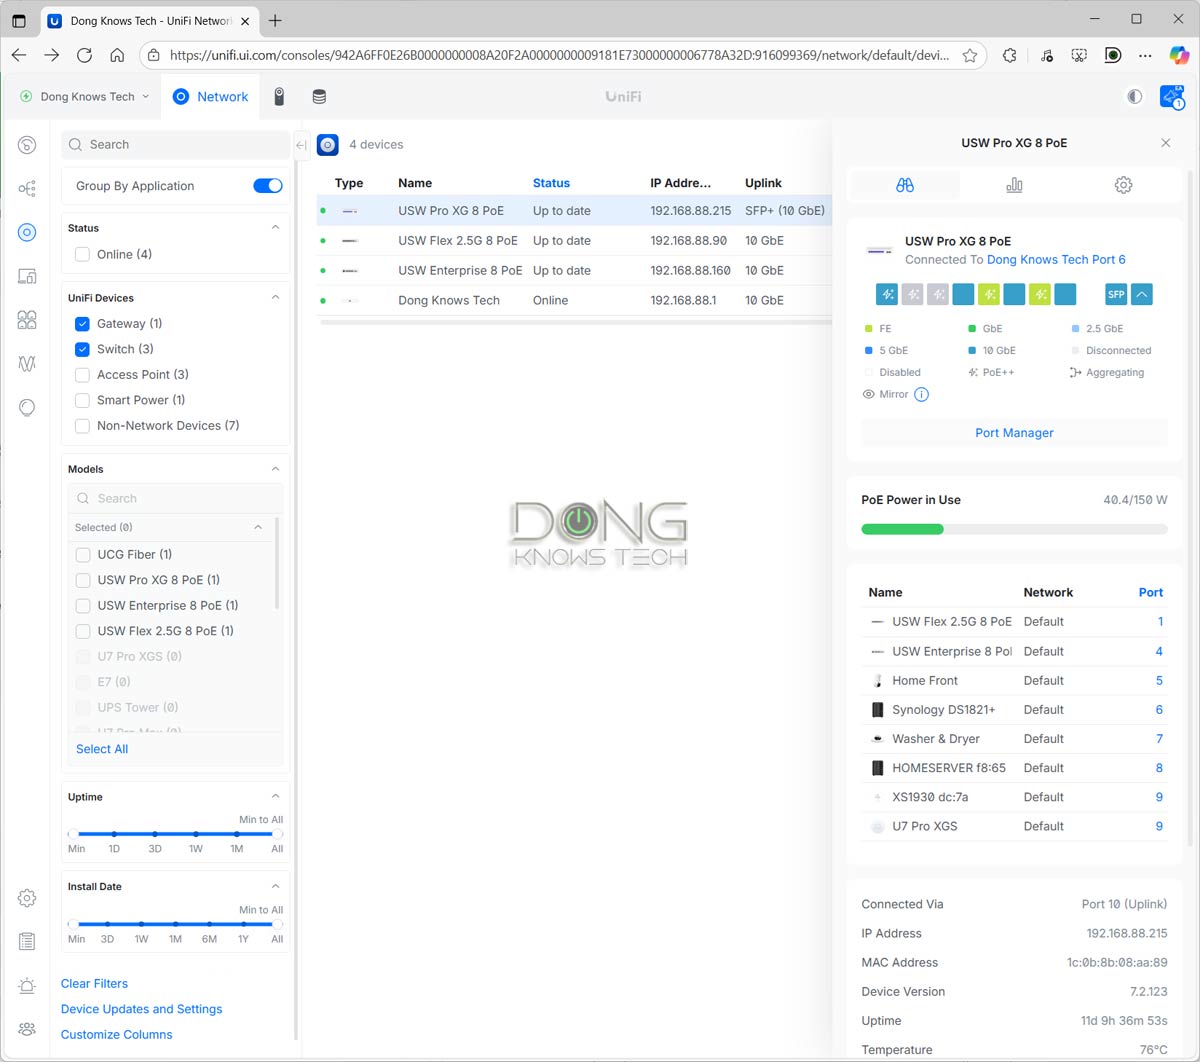The image size is (1200, 1062).
Task: Open the device settings gear tab
Action: pyautogui.click(x=1123, y=185)
